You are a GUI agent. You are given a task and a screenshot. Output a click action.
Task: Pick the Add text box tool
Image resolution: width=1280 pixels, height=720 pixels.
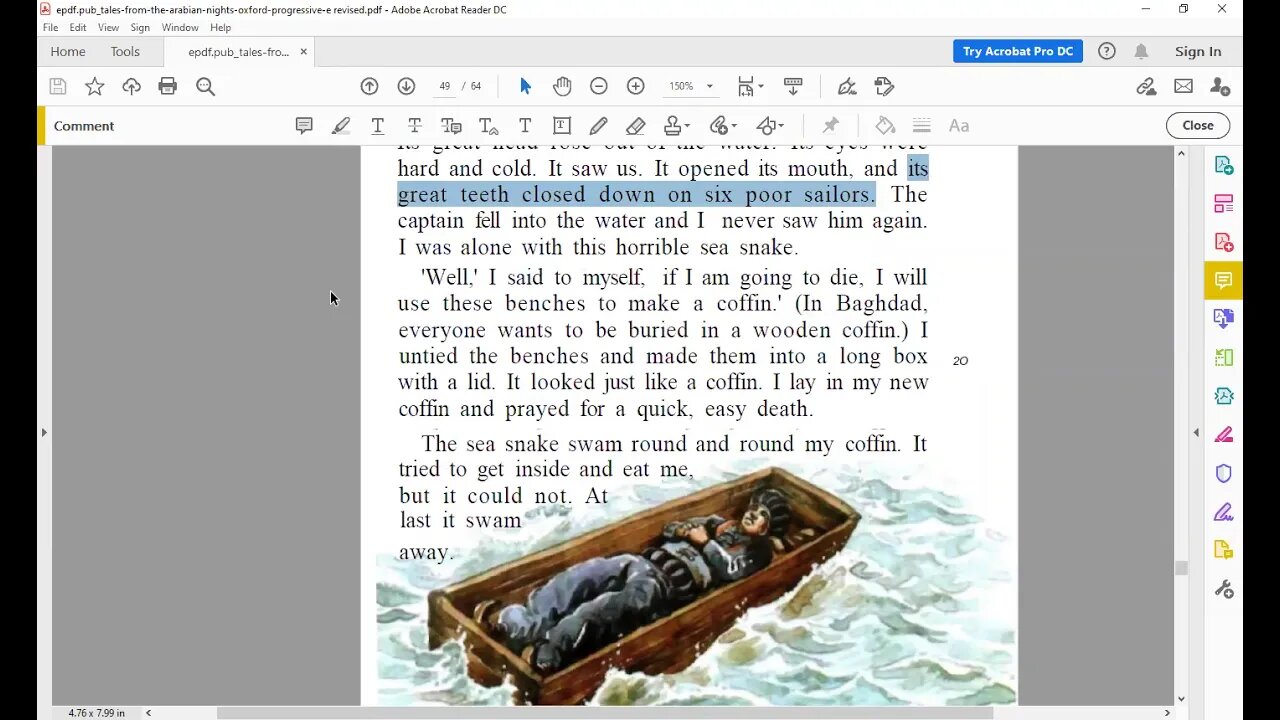click(x=562, y=125)
